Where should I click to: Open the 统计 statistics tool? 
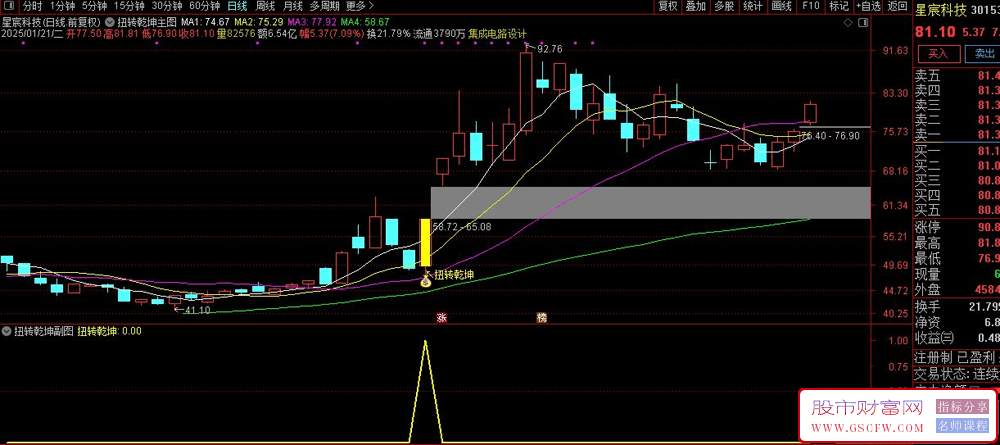753,6
